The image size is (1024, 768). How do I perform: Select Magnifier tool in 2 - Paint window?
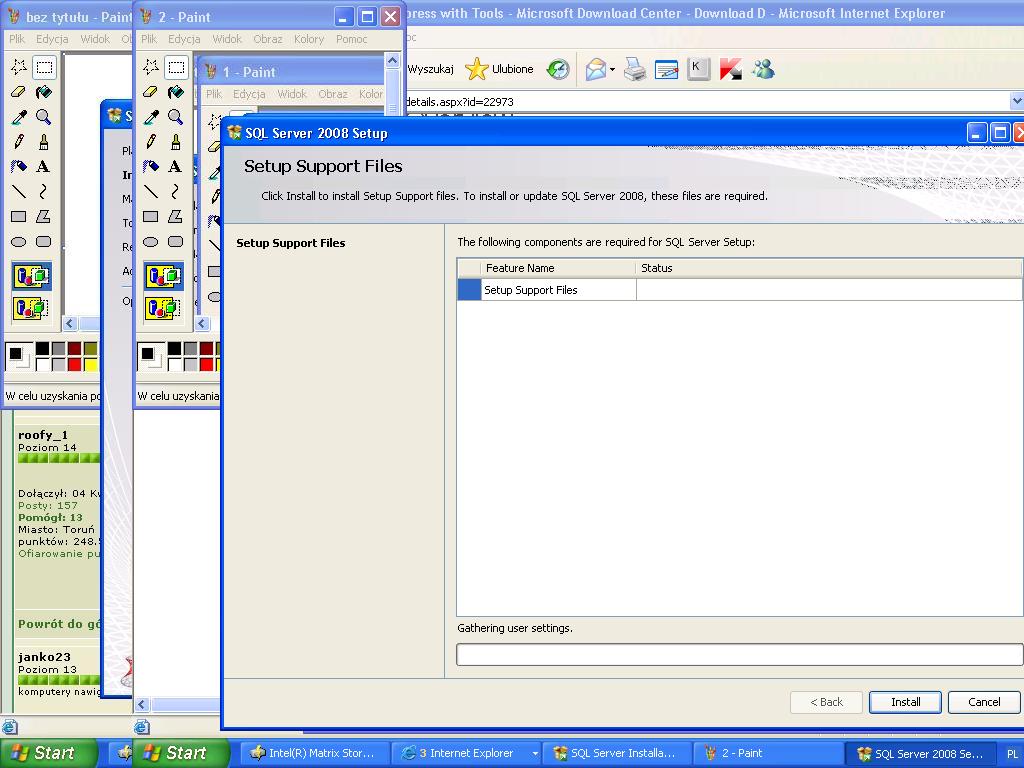pos(176,117)
